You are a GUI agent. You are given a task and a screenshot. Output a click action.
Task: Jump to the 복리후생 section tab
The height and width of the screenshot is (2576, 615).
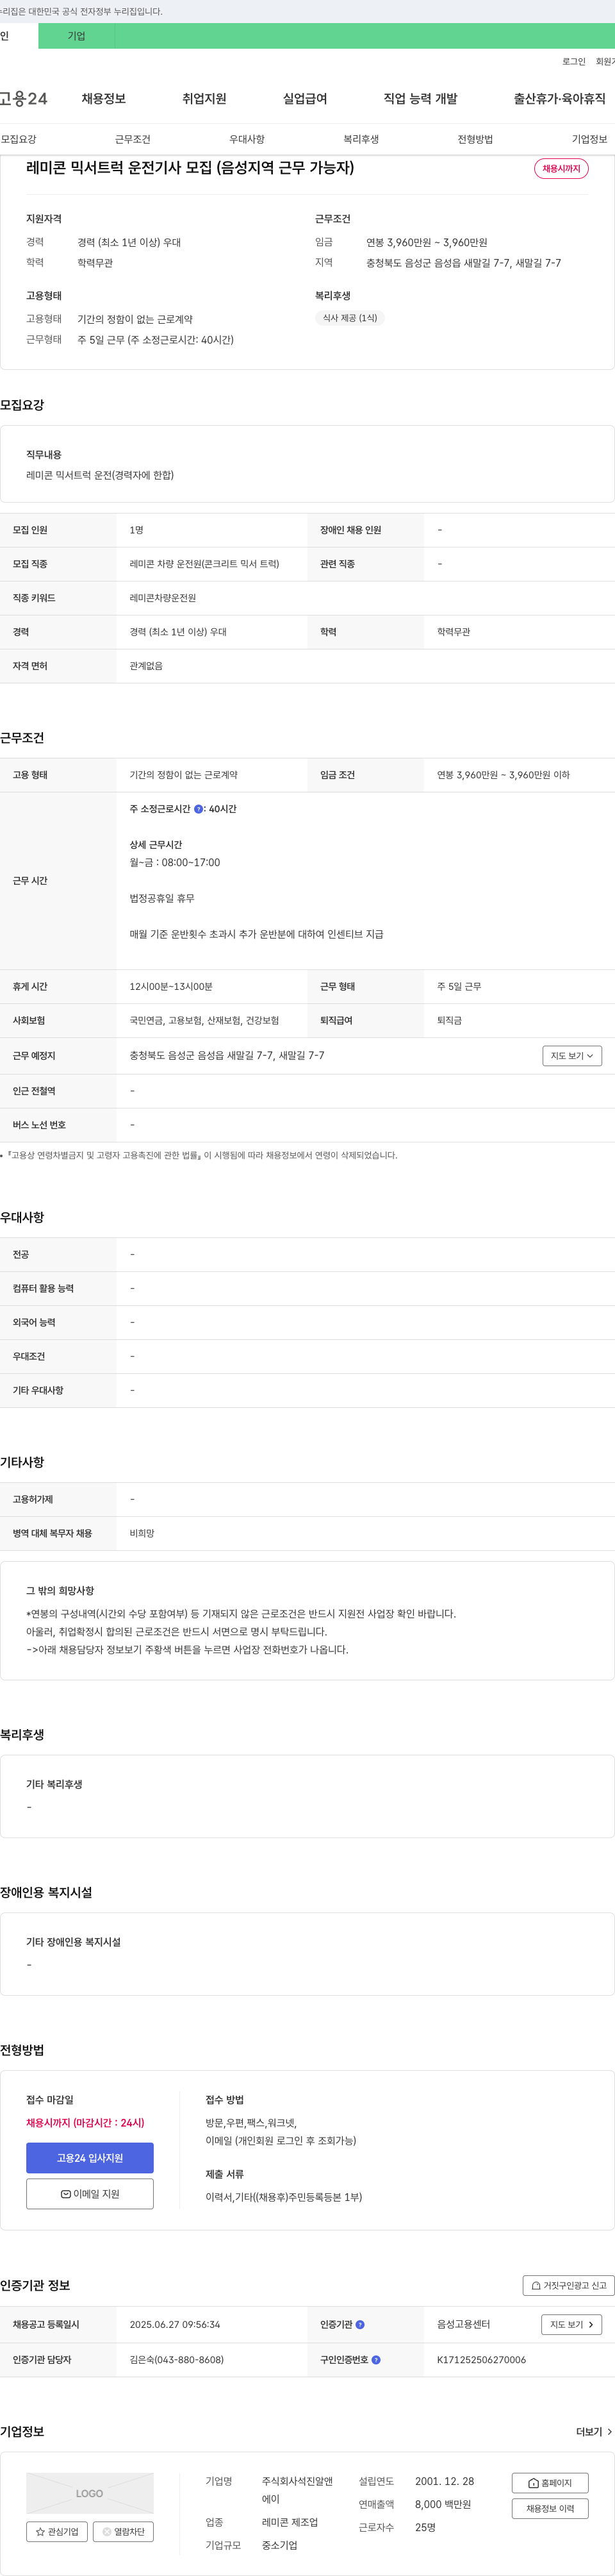coord(361,139)
